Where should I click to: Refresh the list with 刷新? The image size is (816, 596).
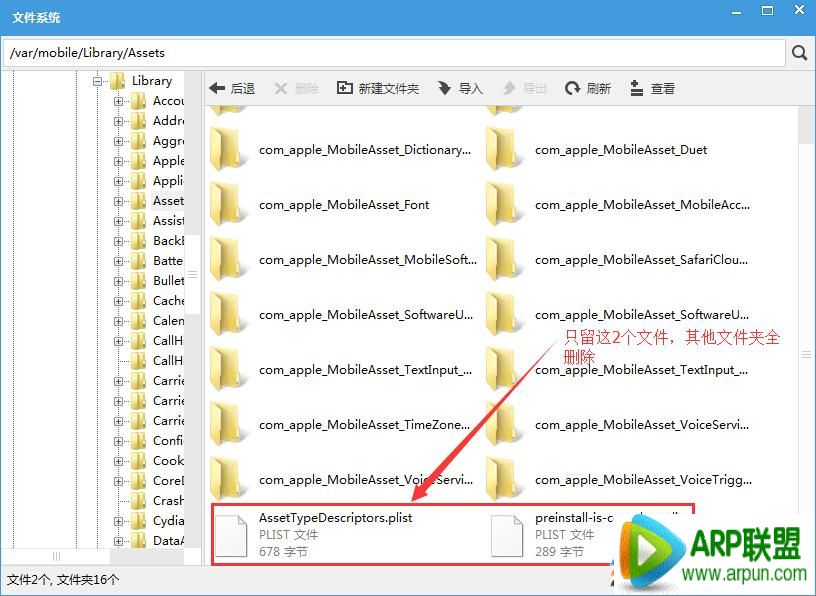[x=588, y=88]
